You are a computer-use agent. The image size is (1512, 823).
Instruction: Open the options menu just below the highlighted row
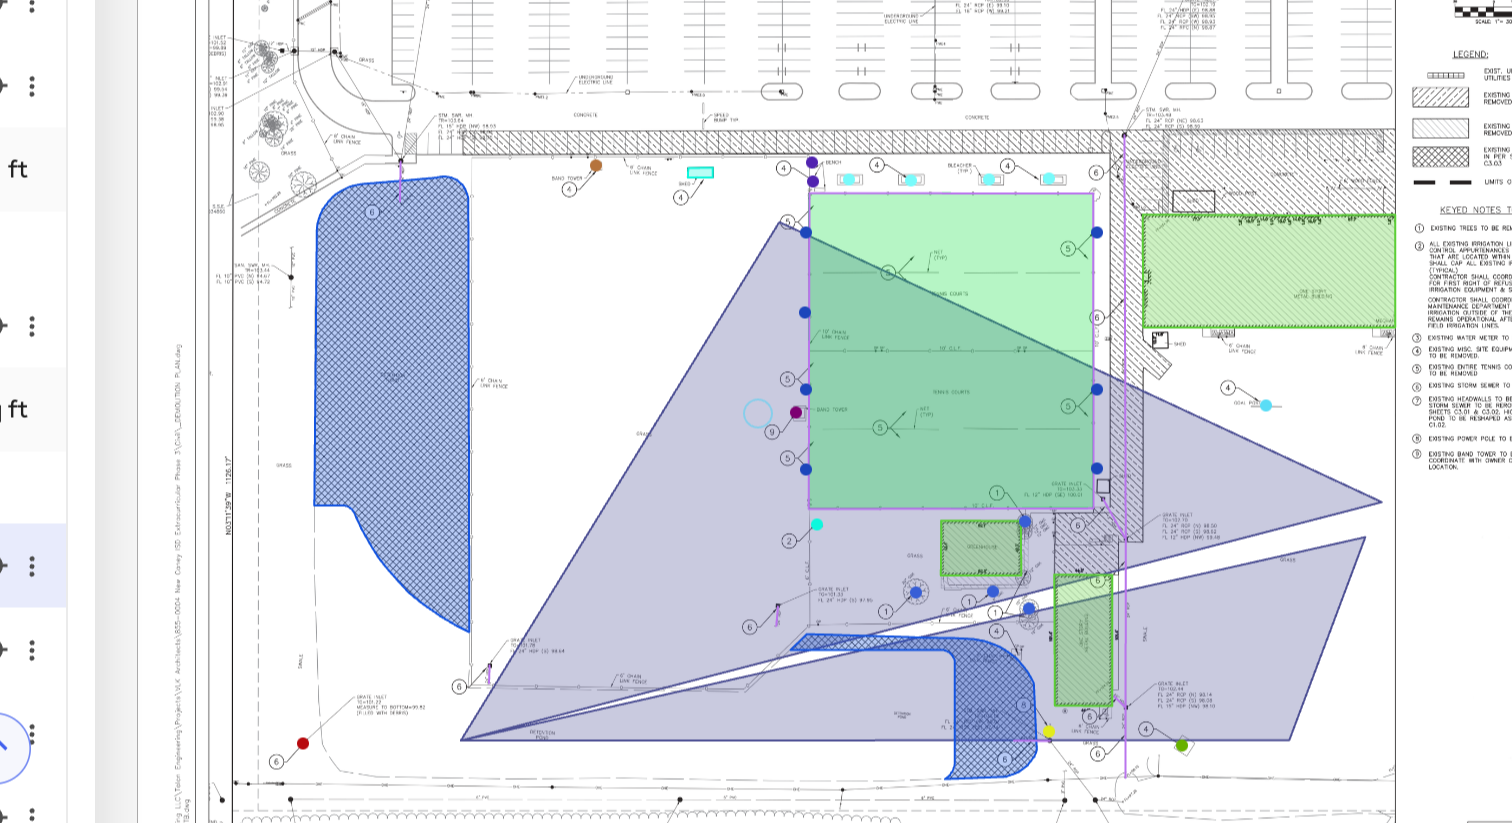click(x=32, y=649)
